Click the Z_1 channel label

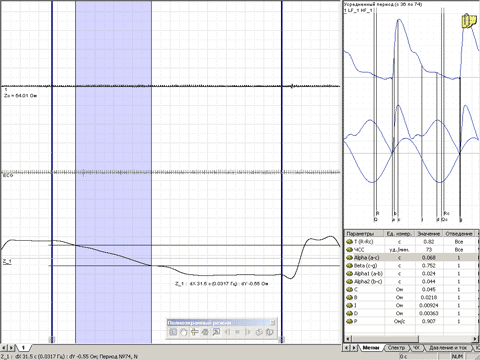[x=7, y=262]
